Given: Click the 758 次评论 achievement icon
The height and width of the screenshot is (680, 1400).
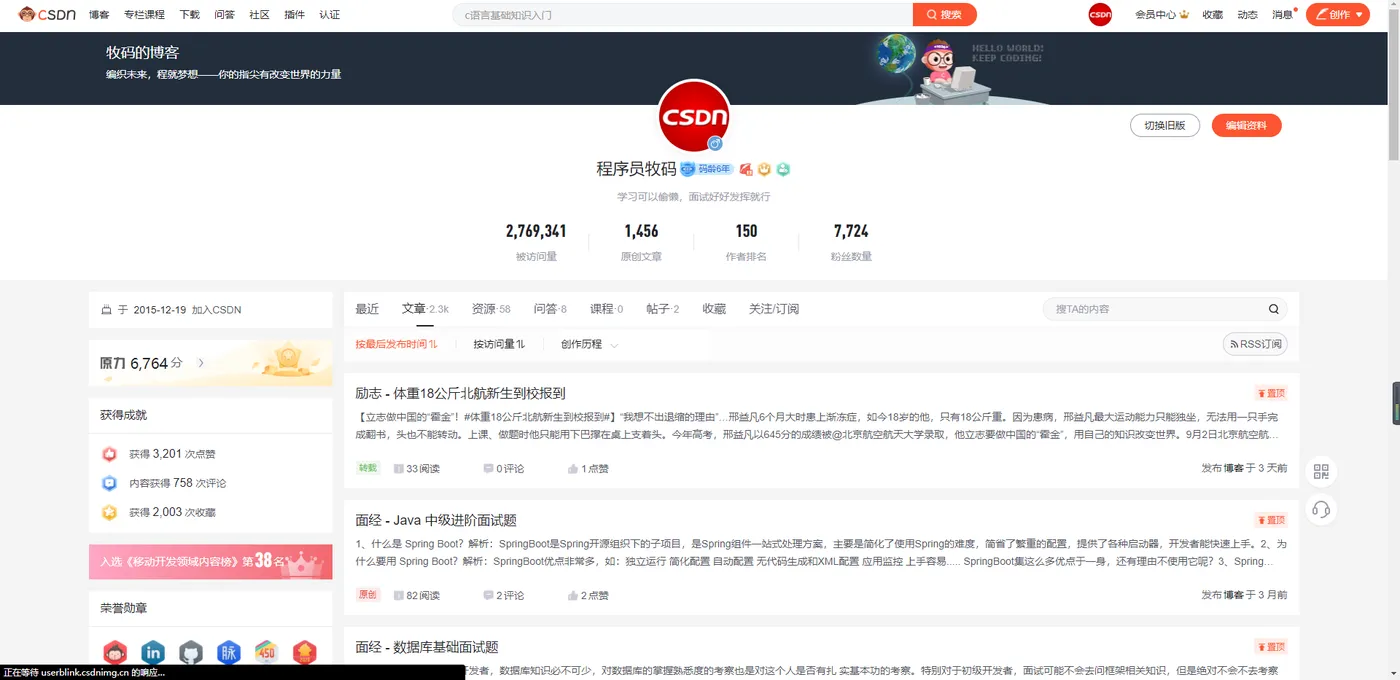Looking at the screenshot, I should (x=110, y=483).
